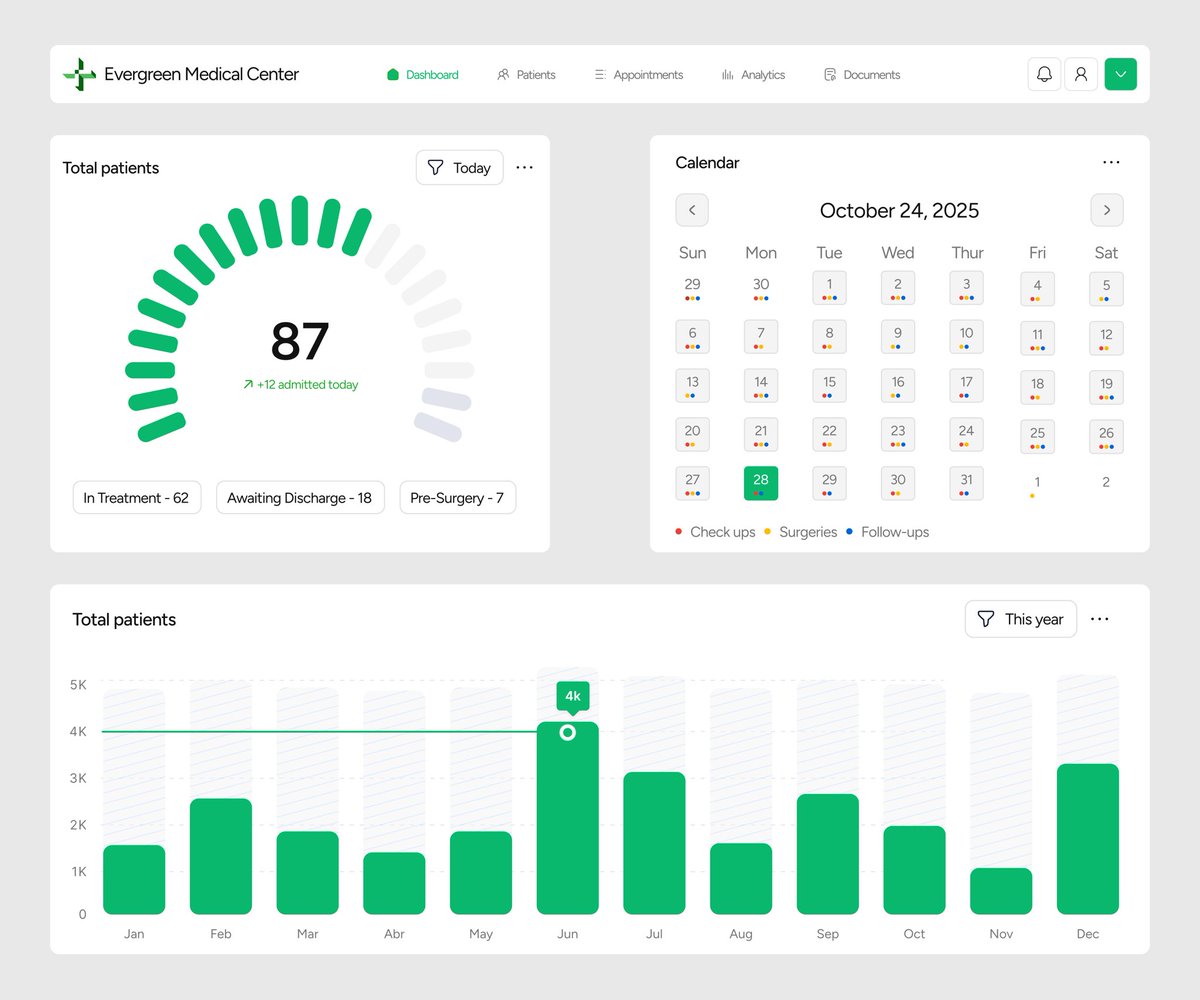Go to previous month with left chevron
This screenshot has height=1000, width=1200.
[692, 210]
